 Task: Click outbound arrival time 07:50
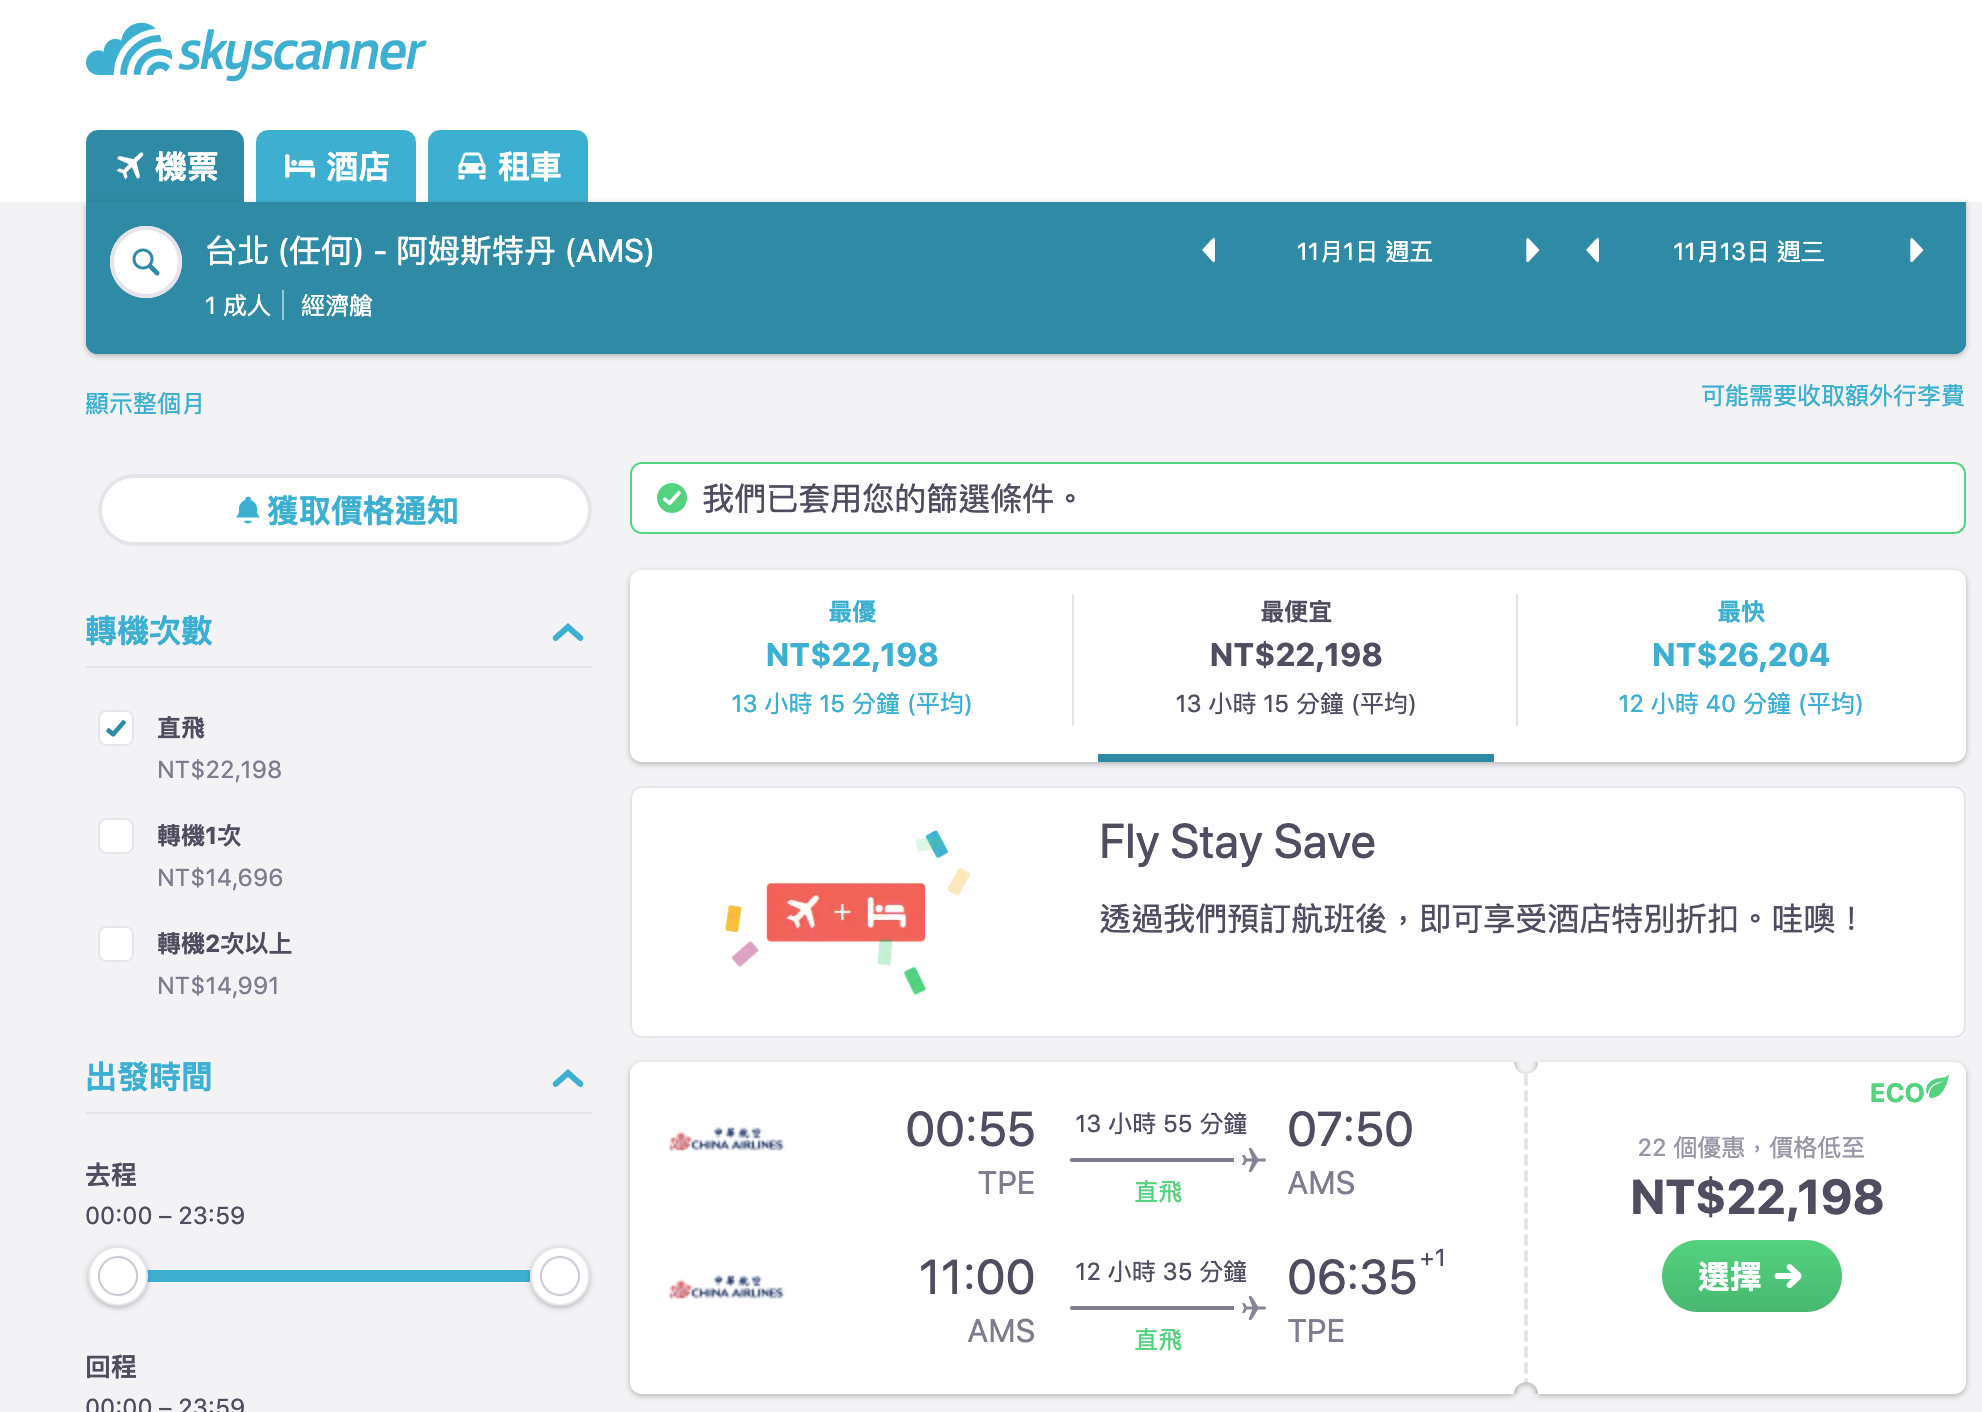[1350, 1130]
